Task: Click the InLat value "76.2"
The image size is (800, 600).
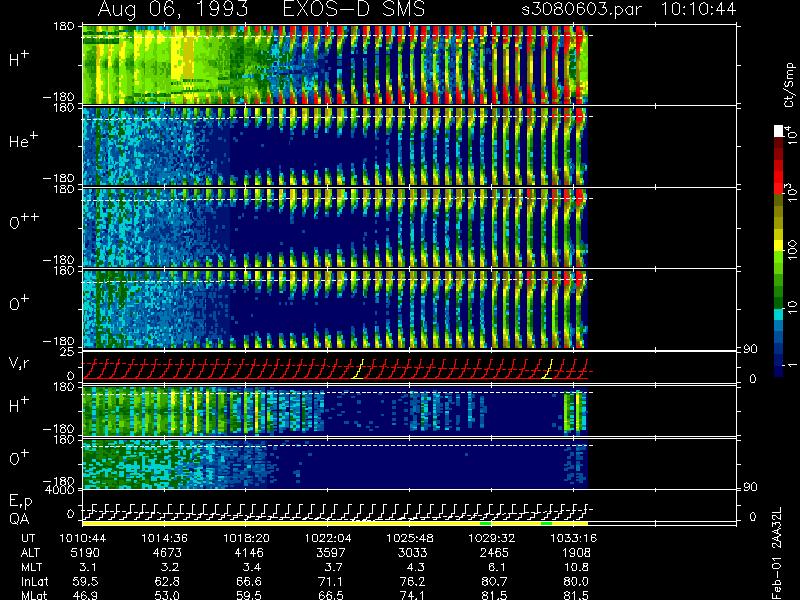Action: [412, 581]
